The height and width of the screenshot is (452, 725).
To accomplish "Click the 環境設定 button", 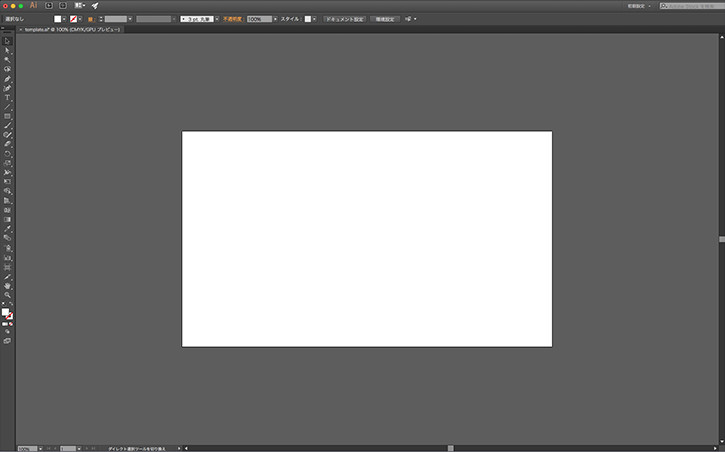I will 385,19.
